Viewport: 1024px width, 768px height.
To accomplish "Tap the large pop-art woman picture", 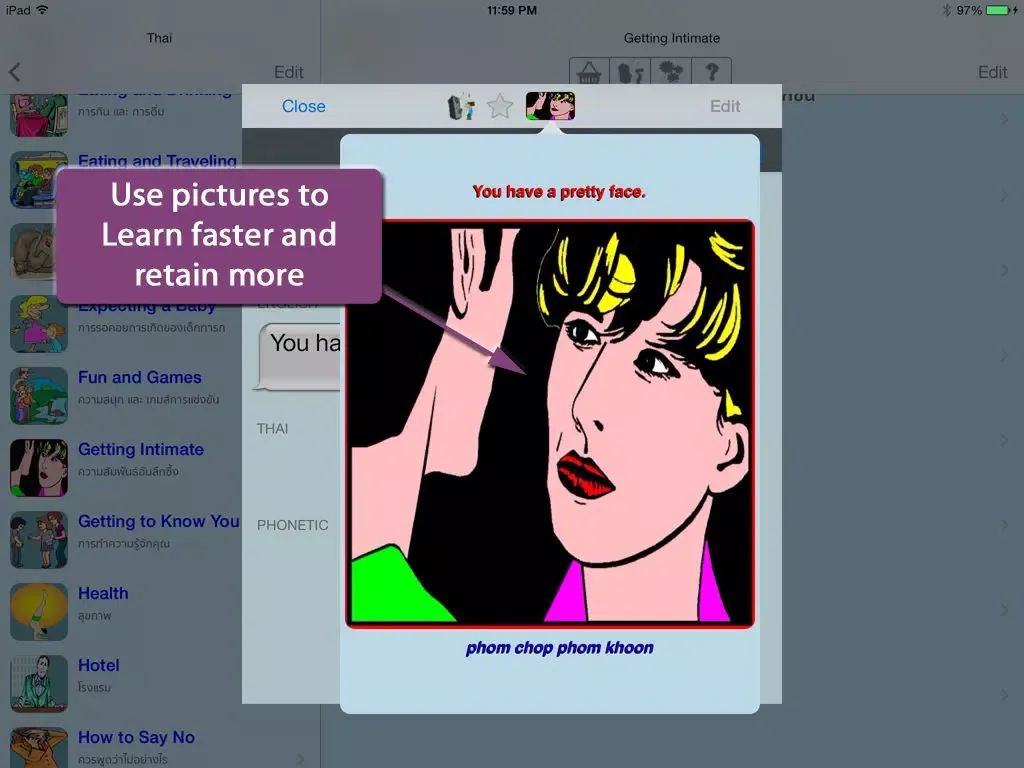I will [550, 424].
